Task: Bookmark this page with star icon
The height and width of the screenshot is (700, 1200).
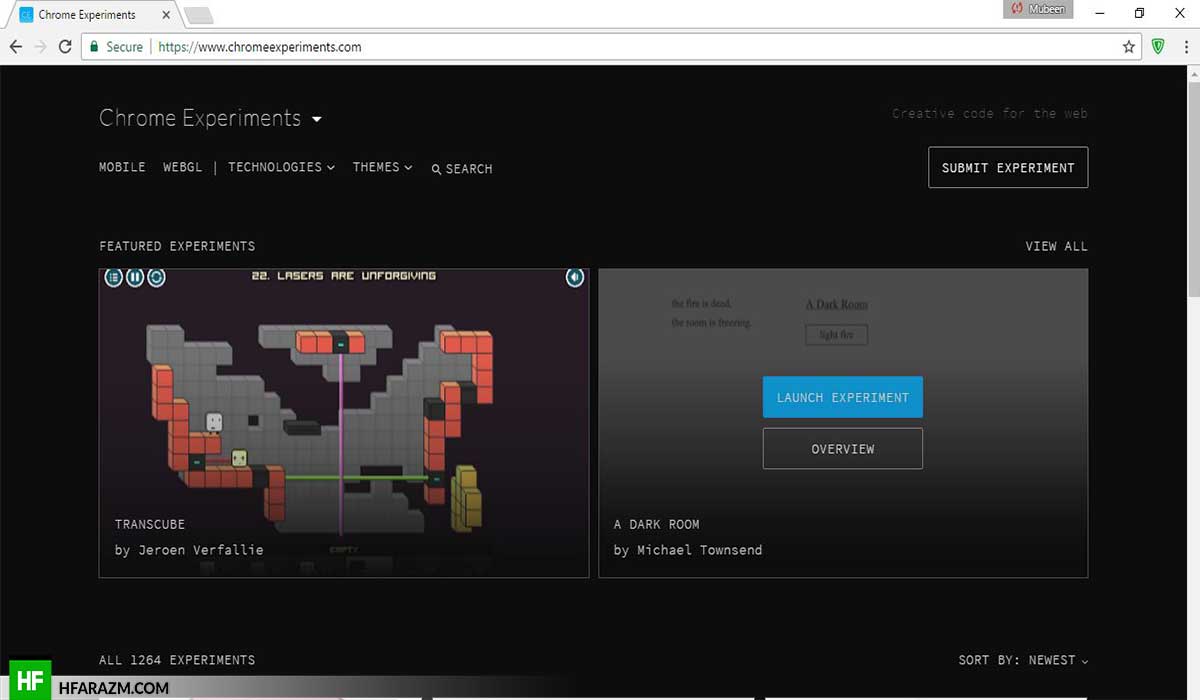Action: pos(1129,47)
